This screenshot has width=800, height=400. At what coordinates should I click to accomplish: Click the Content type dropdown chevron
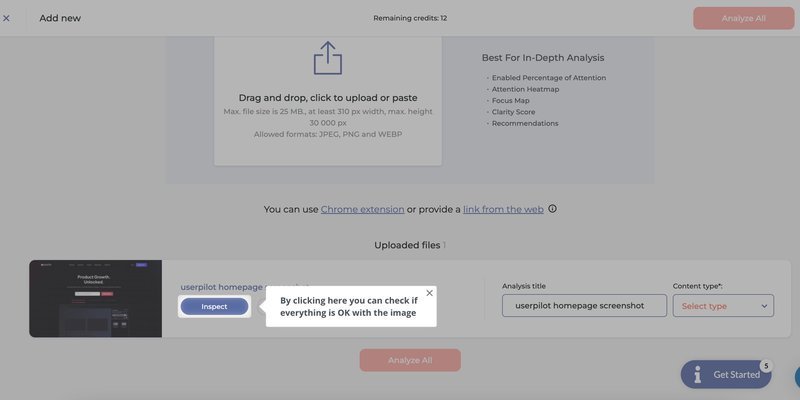[x=764, y=306]
